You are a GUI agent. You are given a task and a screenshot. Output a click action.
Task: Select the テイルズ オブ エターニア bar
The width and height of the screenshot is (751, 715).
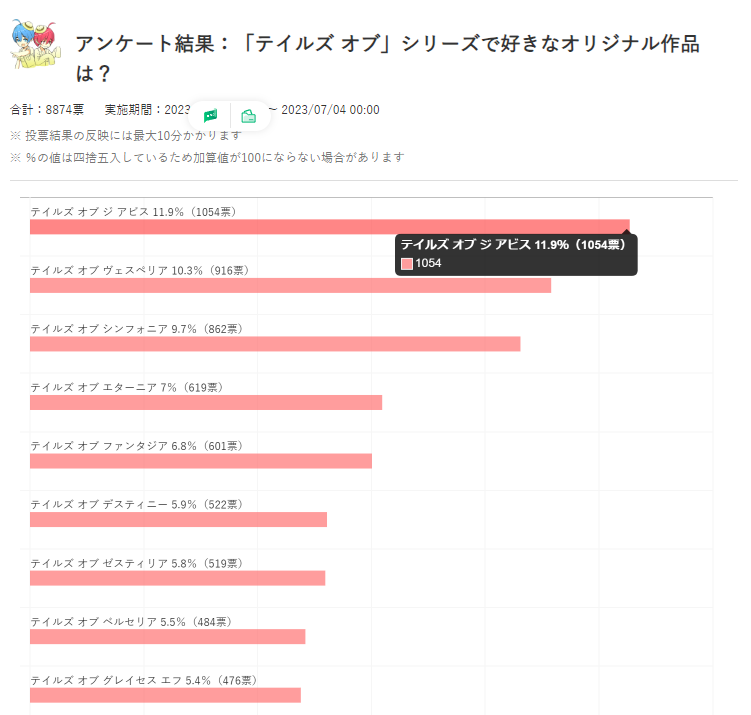[x=206, y=402]
